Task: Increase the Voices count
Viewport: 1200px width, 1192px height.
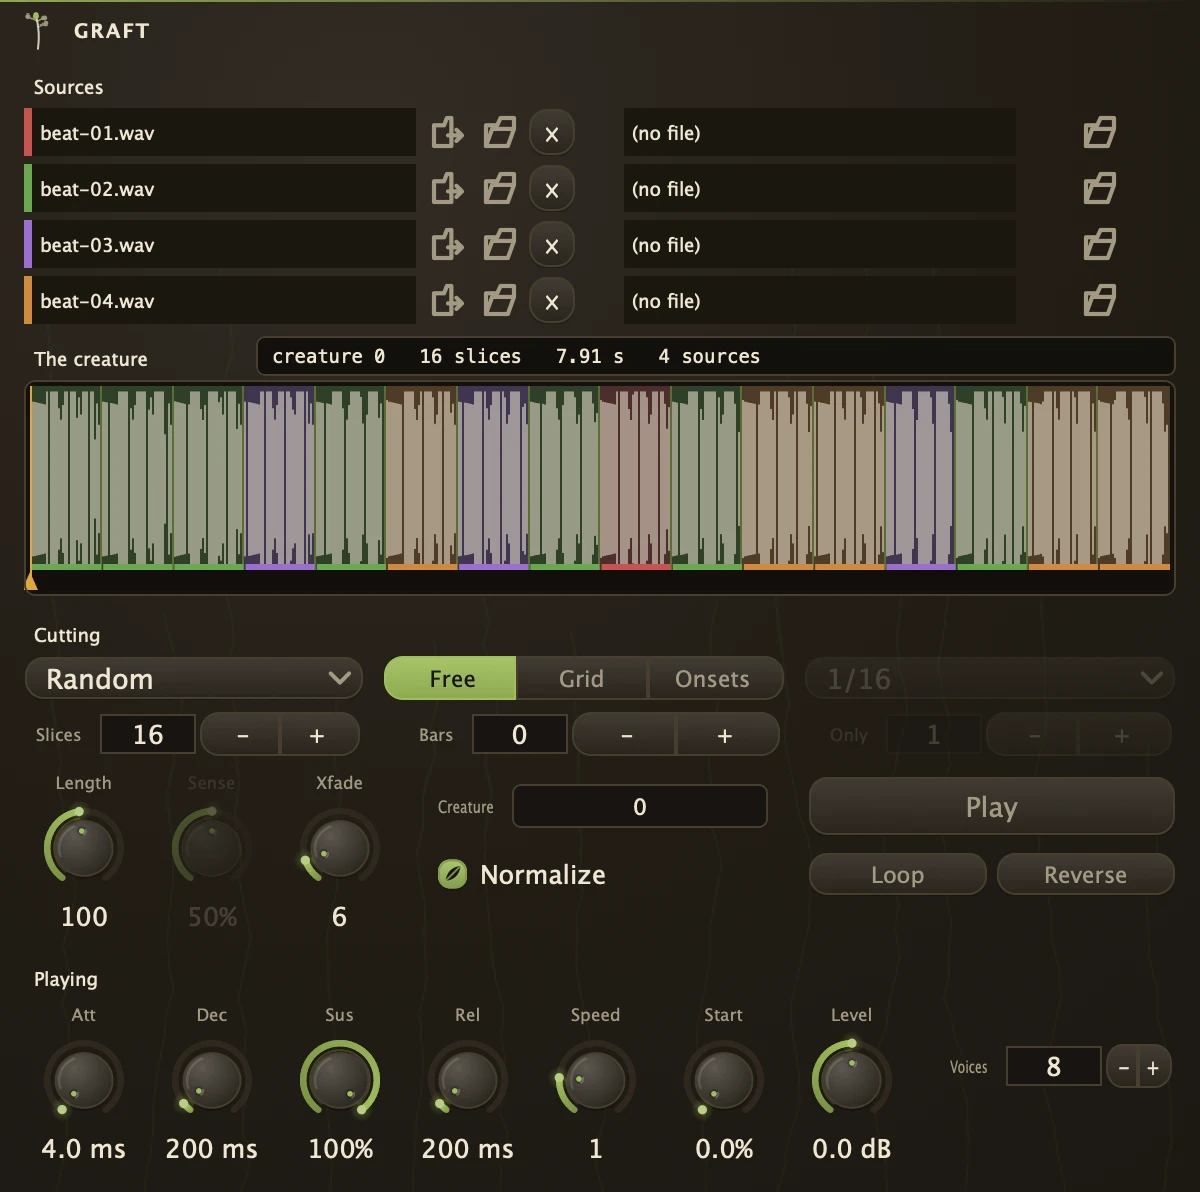Action: click(1153, 1067)
